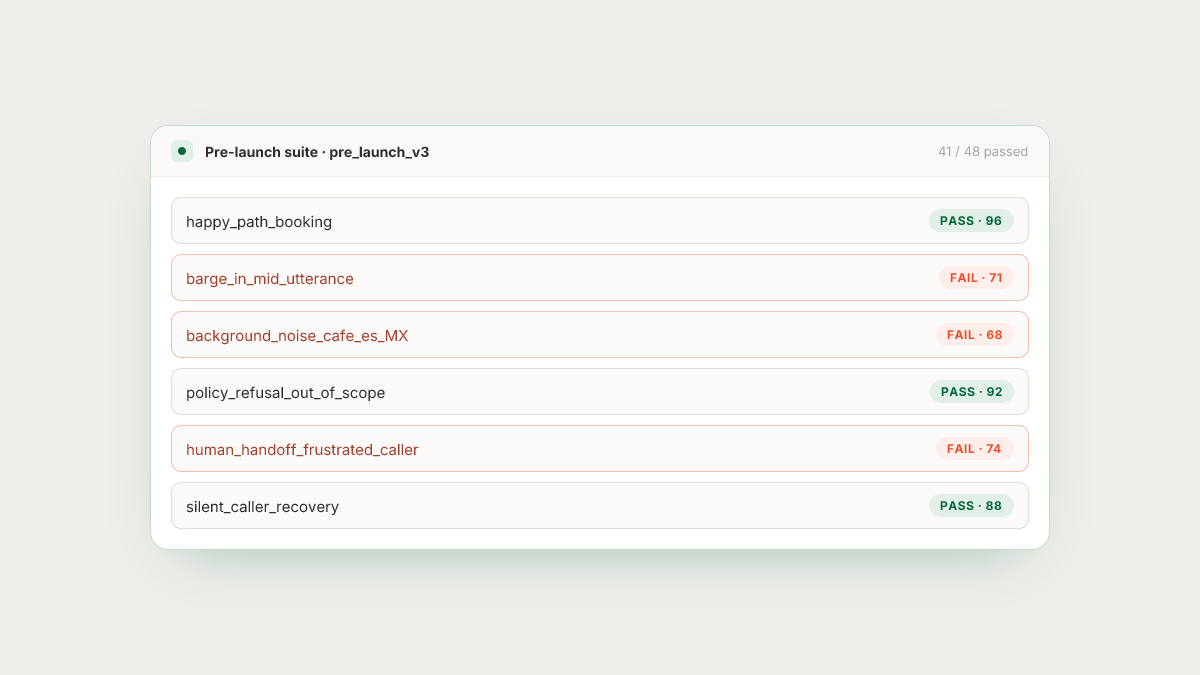The width and height of the screenshot is (1200, 675).
Task: Open human_handoff_frustrated_caller failed test
Action: coord(600,449)
